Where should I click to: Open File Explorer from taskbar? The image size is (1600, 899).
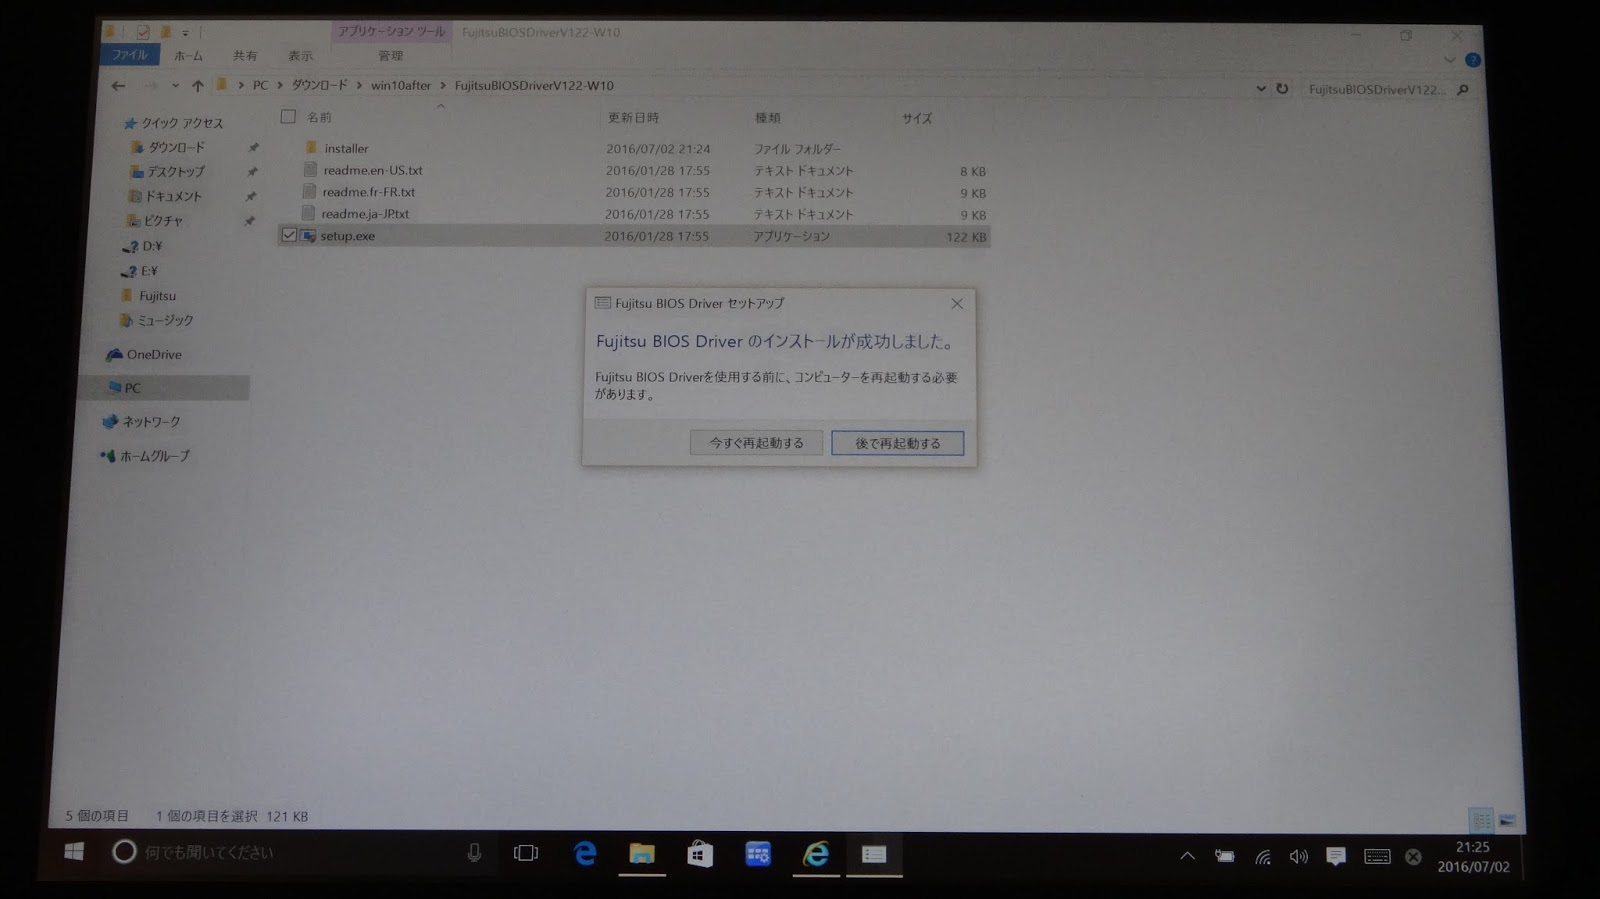(x=642, y=855)
